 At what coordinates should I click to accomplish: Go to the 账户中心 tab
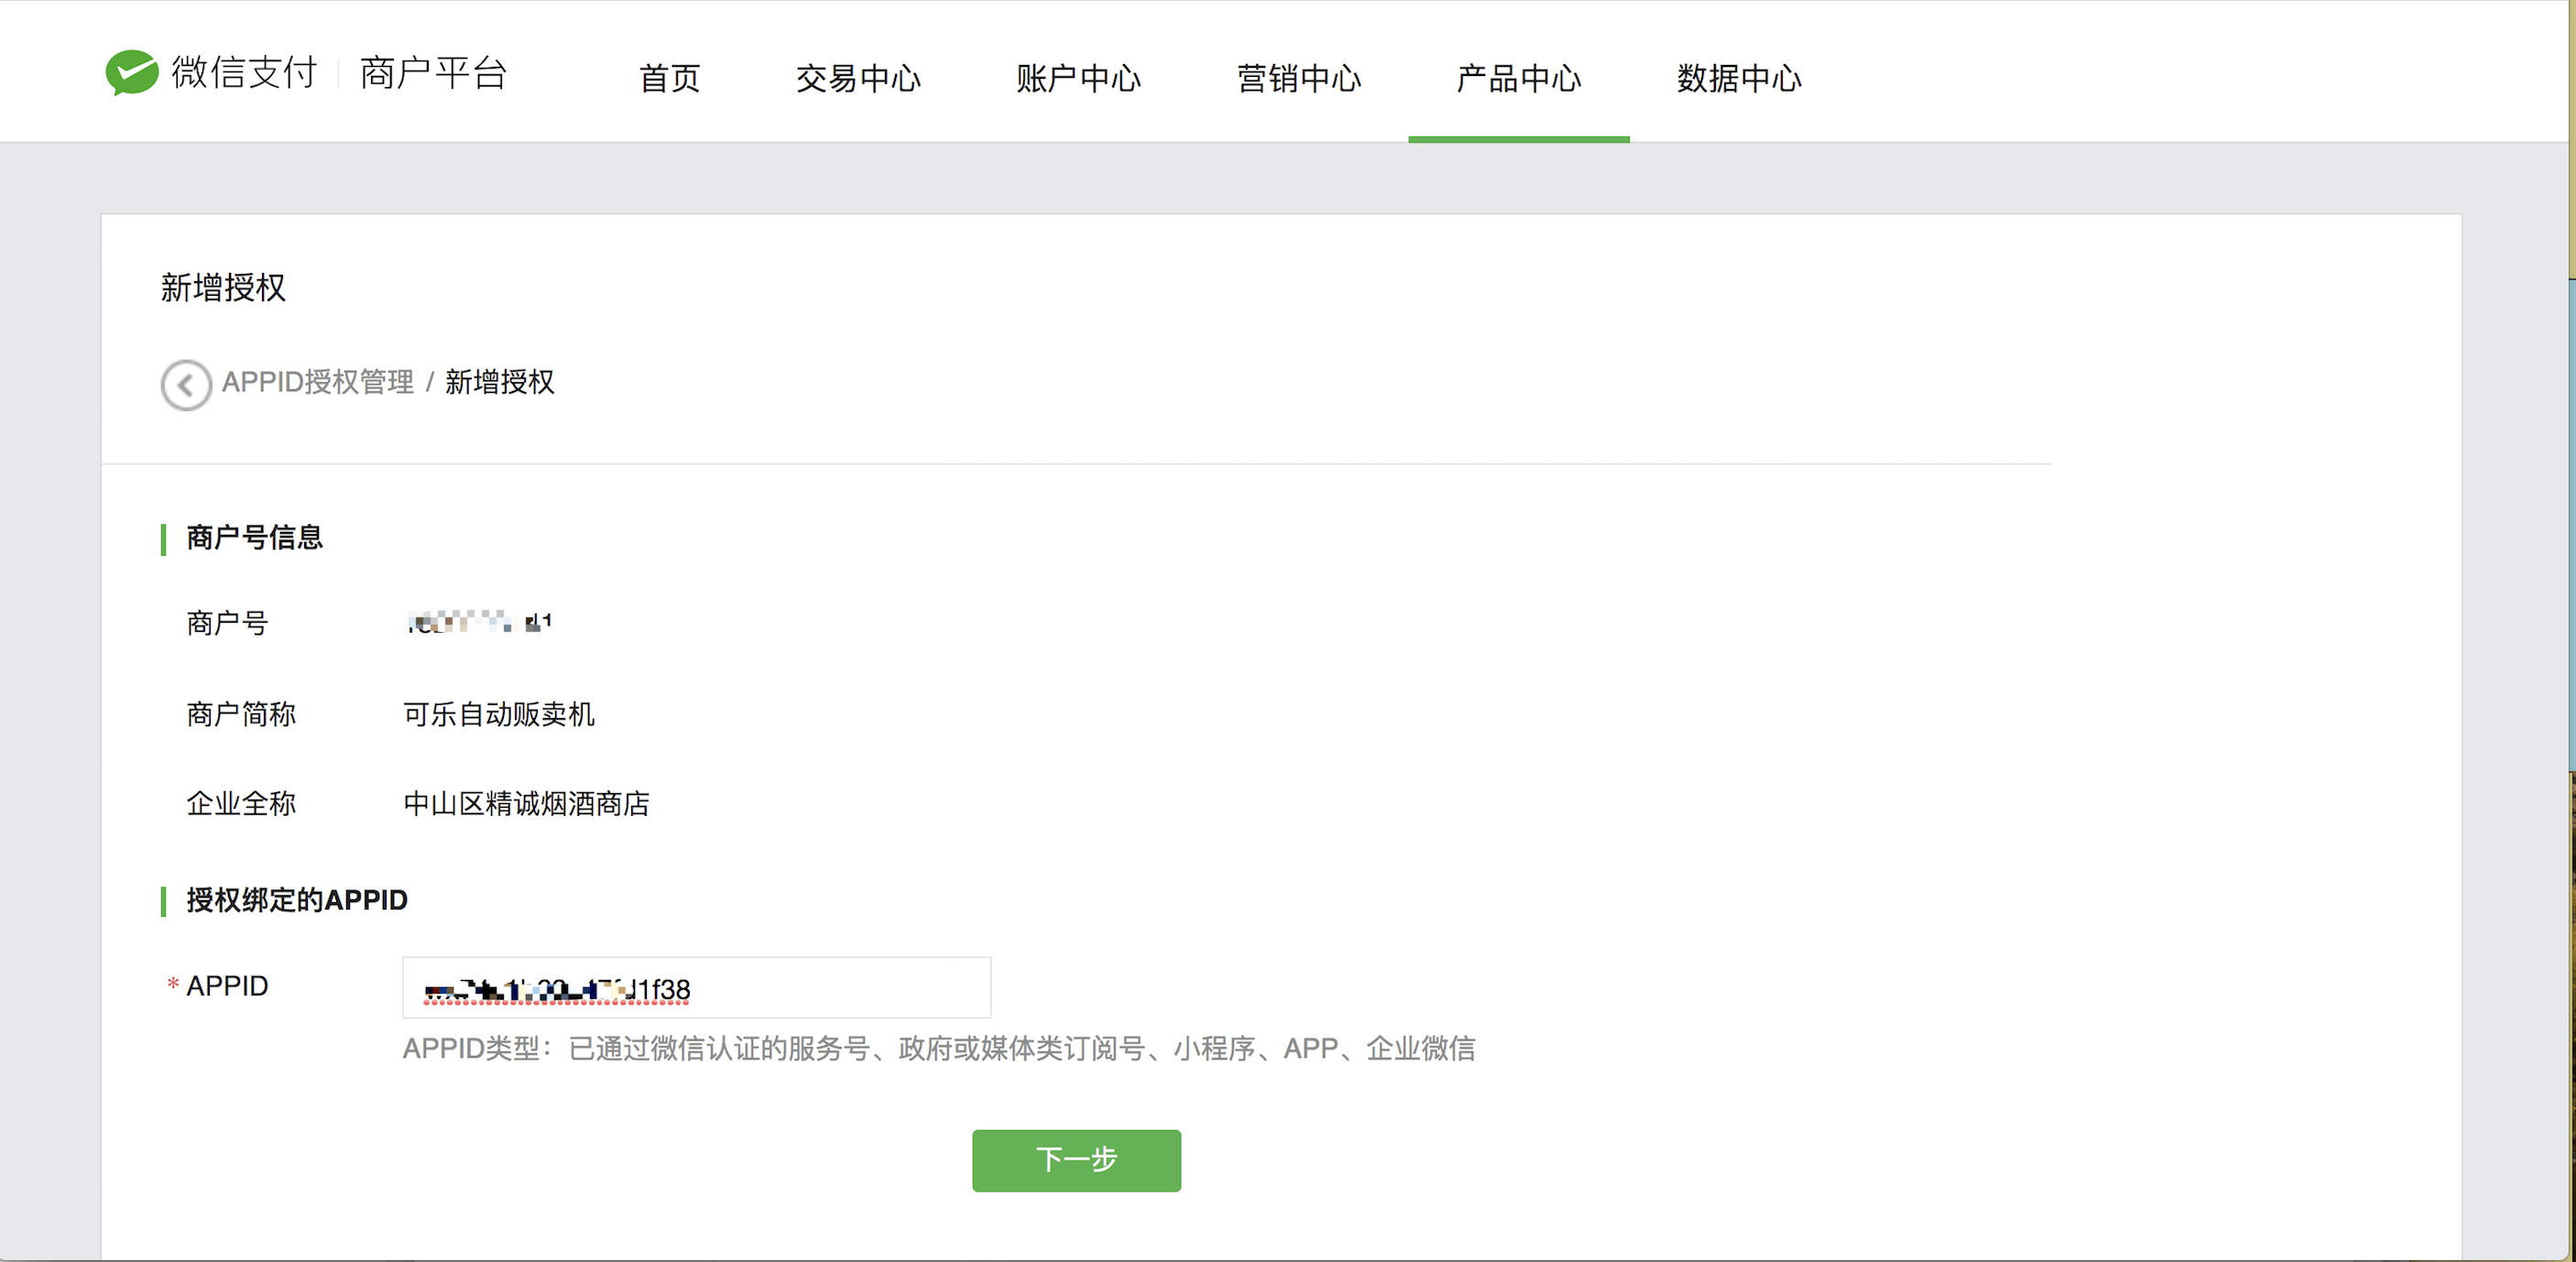1078,78
